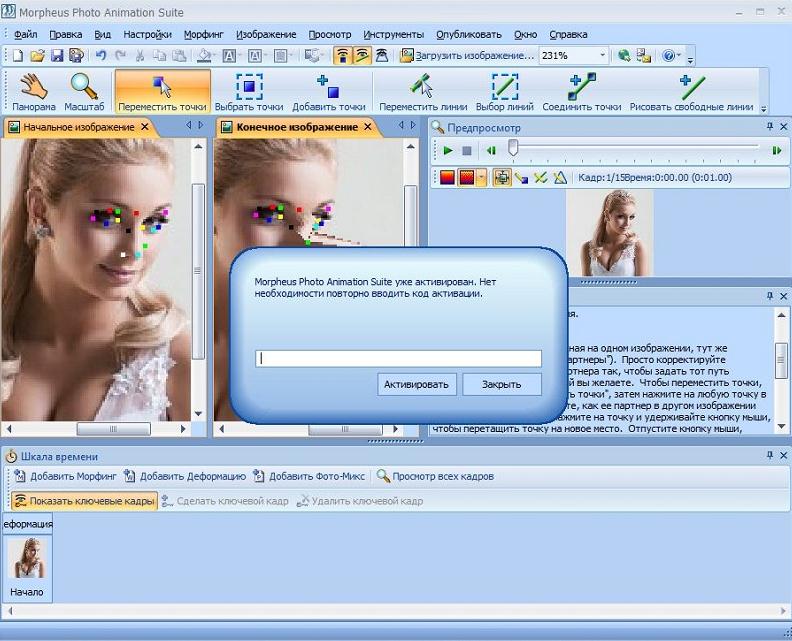Click the Активировать button
The height and width of the screenshot is (641, 792).
pos(416,384)
